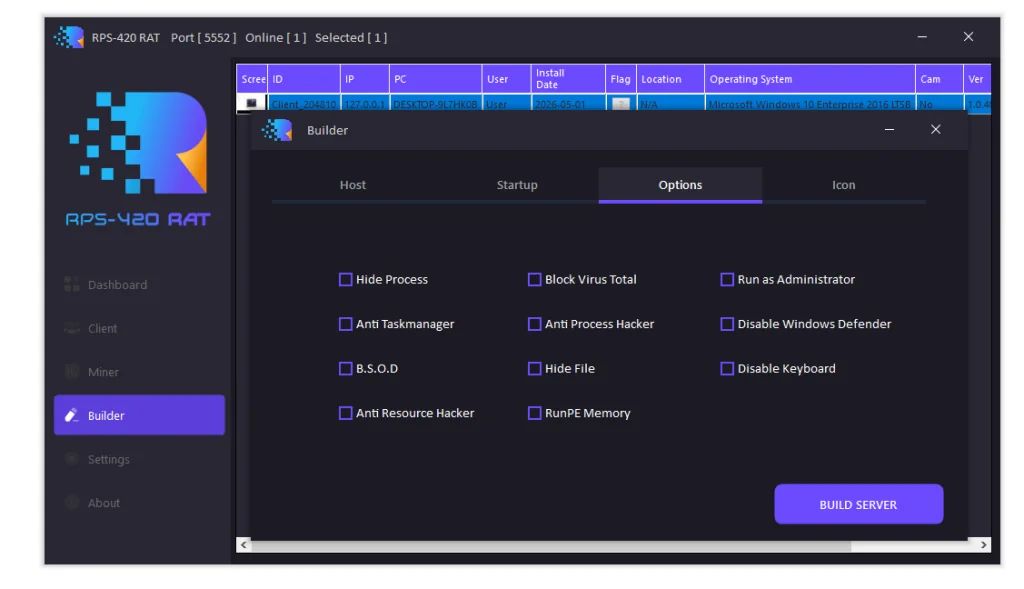Image resolution: width=1024 pixels, height=589 pixels.
Task: Open the Settings section in the sidebar
Action: pos(108,459)
